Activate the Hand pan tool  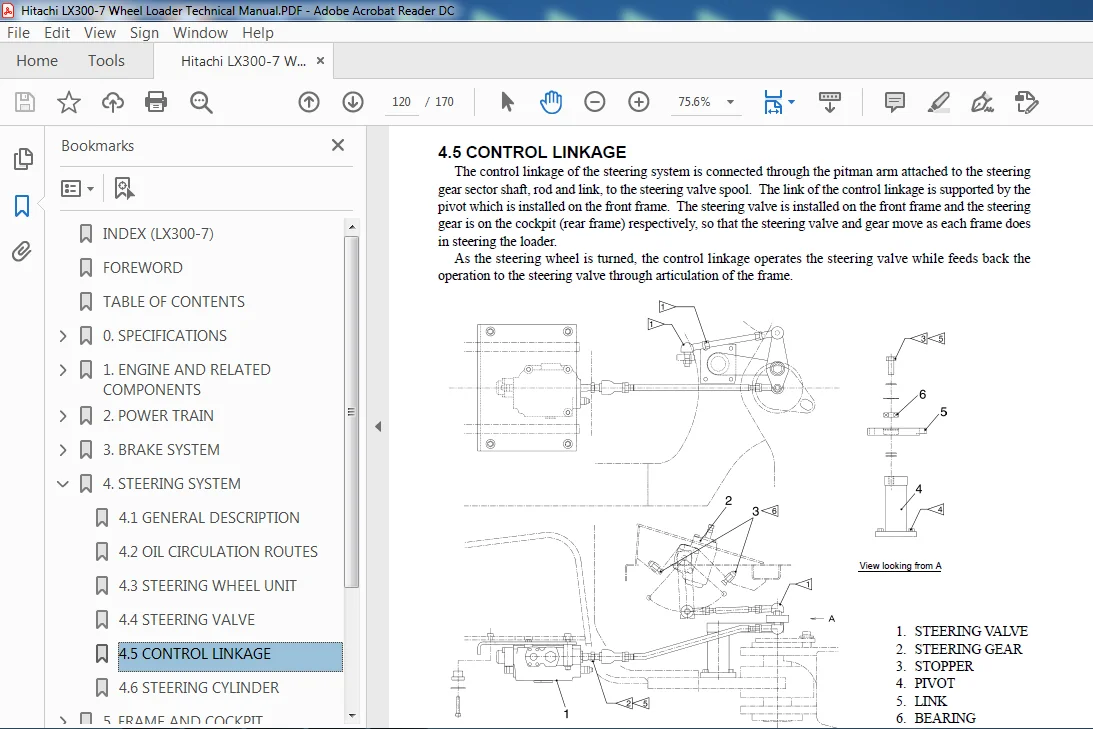[x=551, y=102]
